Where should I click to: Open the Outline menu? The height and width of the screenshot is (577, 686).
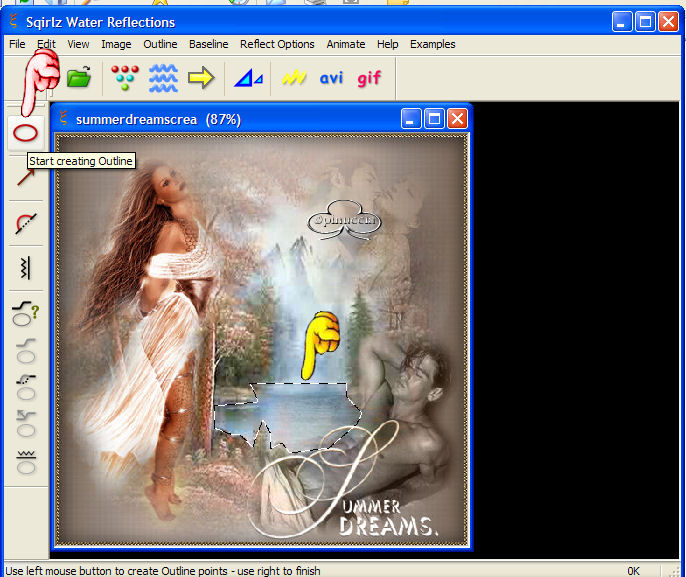click(x=160, y=44)
